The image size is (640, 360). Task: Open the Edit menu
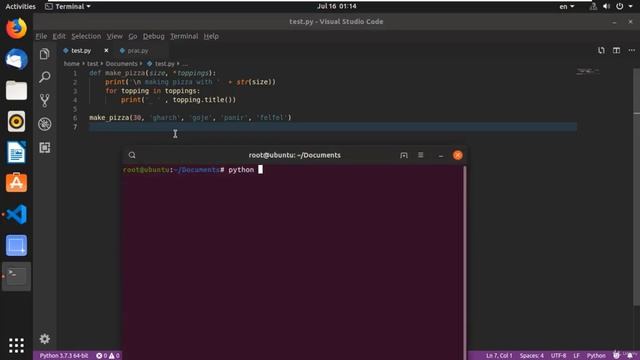click(x=59, y=36)
